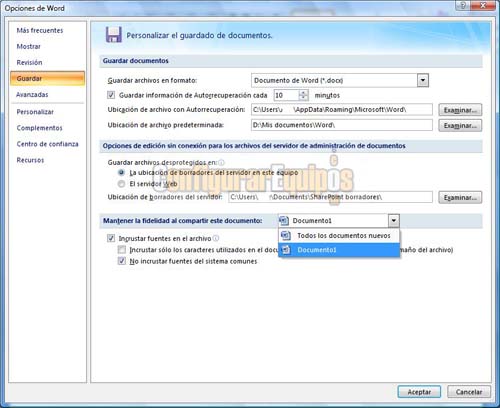Click Examinar for server drafts location
Viewport: 500px width, 408px height.
pyautogui.click(x=460, y=197)
